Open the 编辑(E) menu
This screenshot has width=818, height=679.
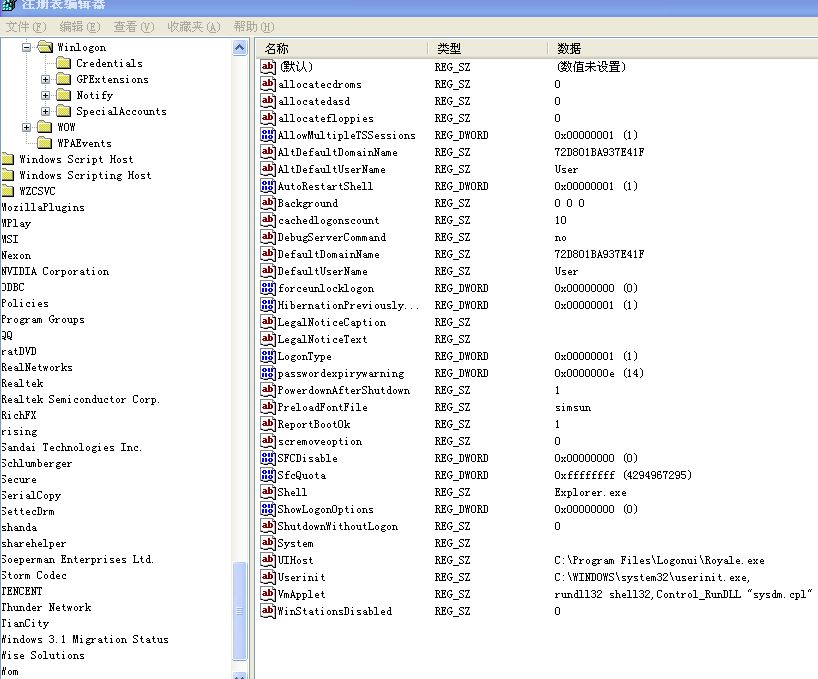80,27
